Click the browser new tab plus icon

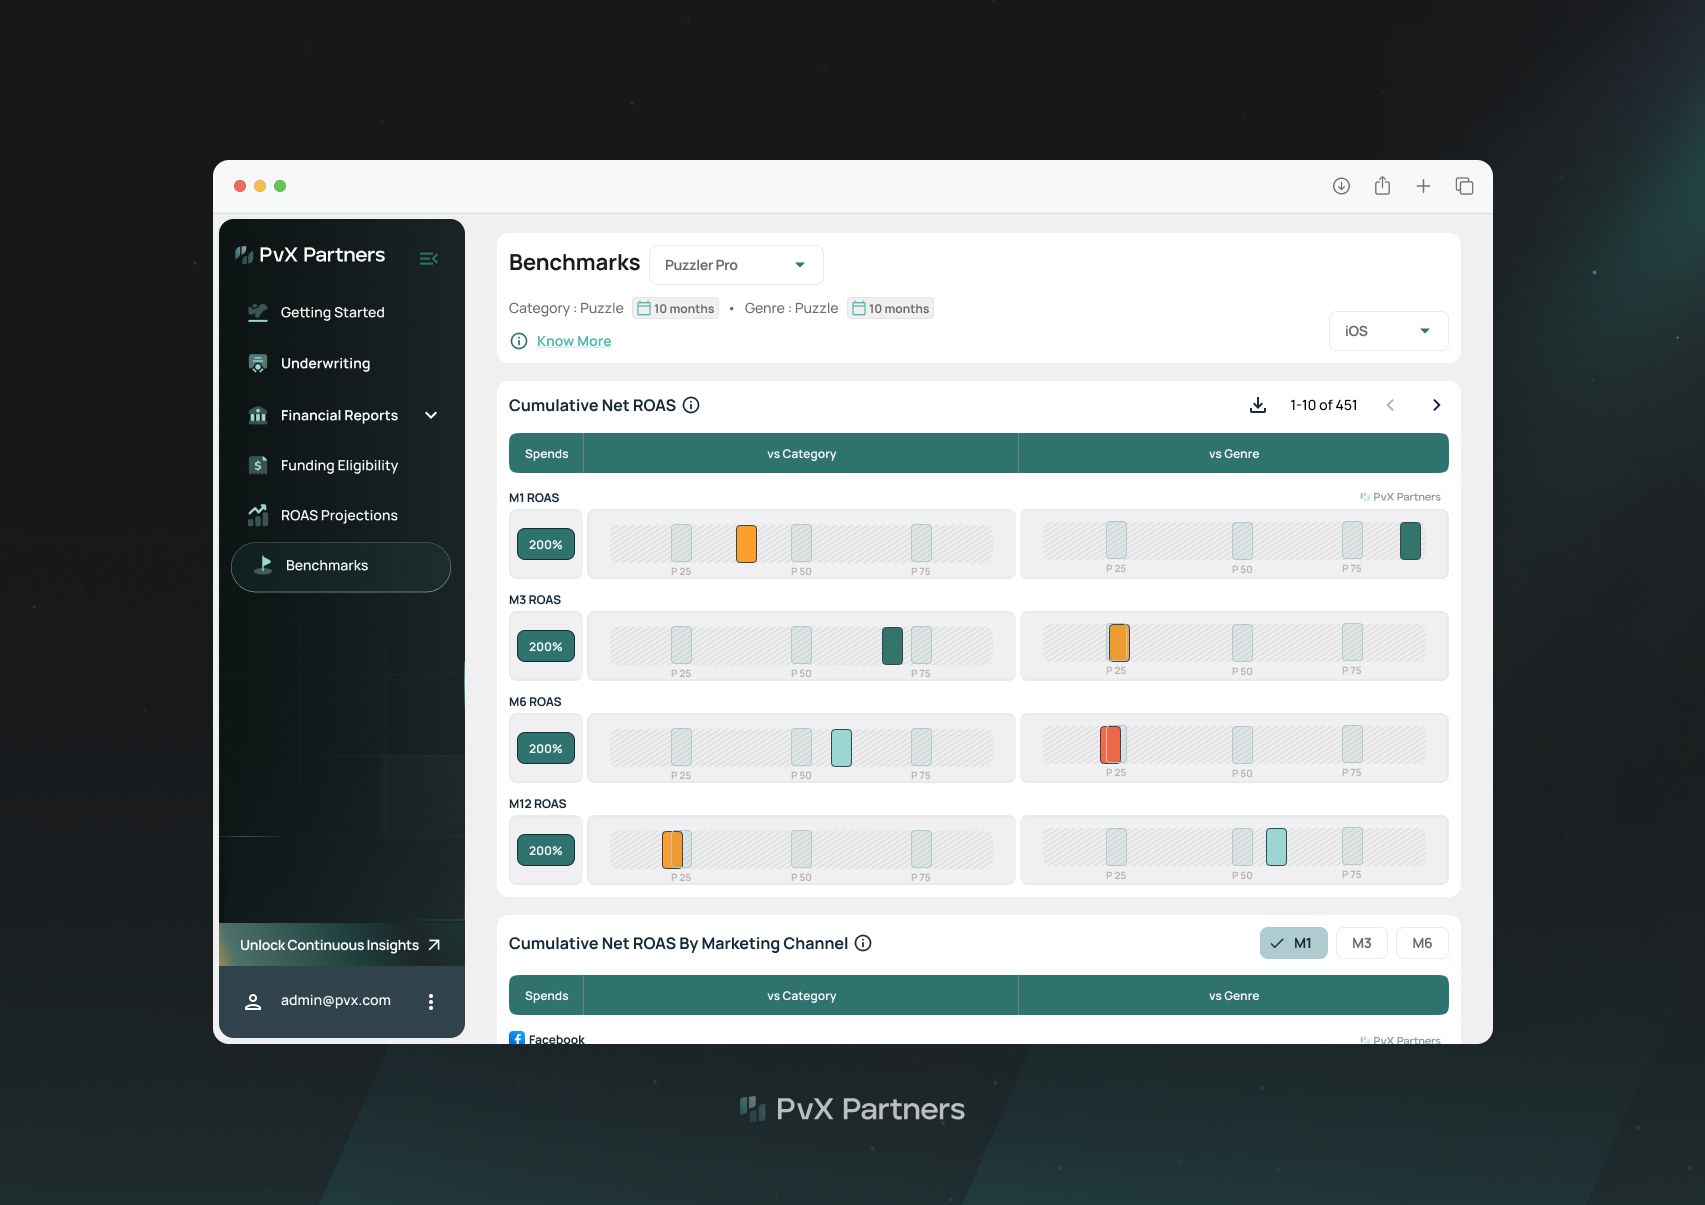click(1423, 186)
